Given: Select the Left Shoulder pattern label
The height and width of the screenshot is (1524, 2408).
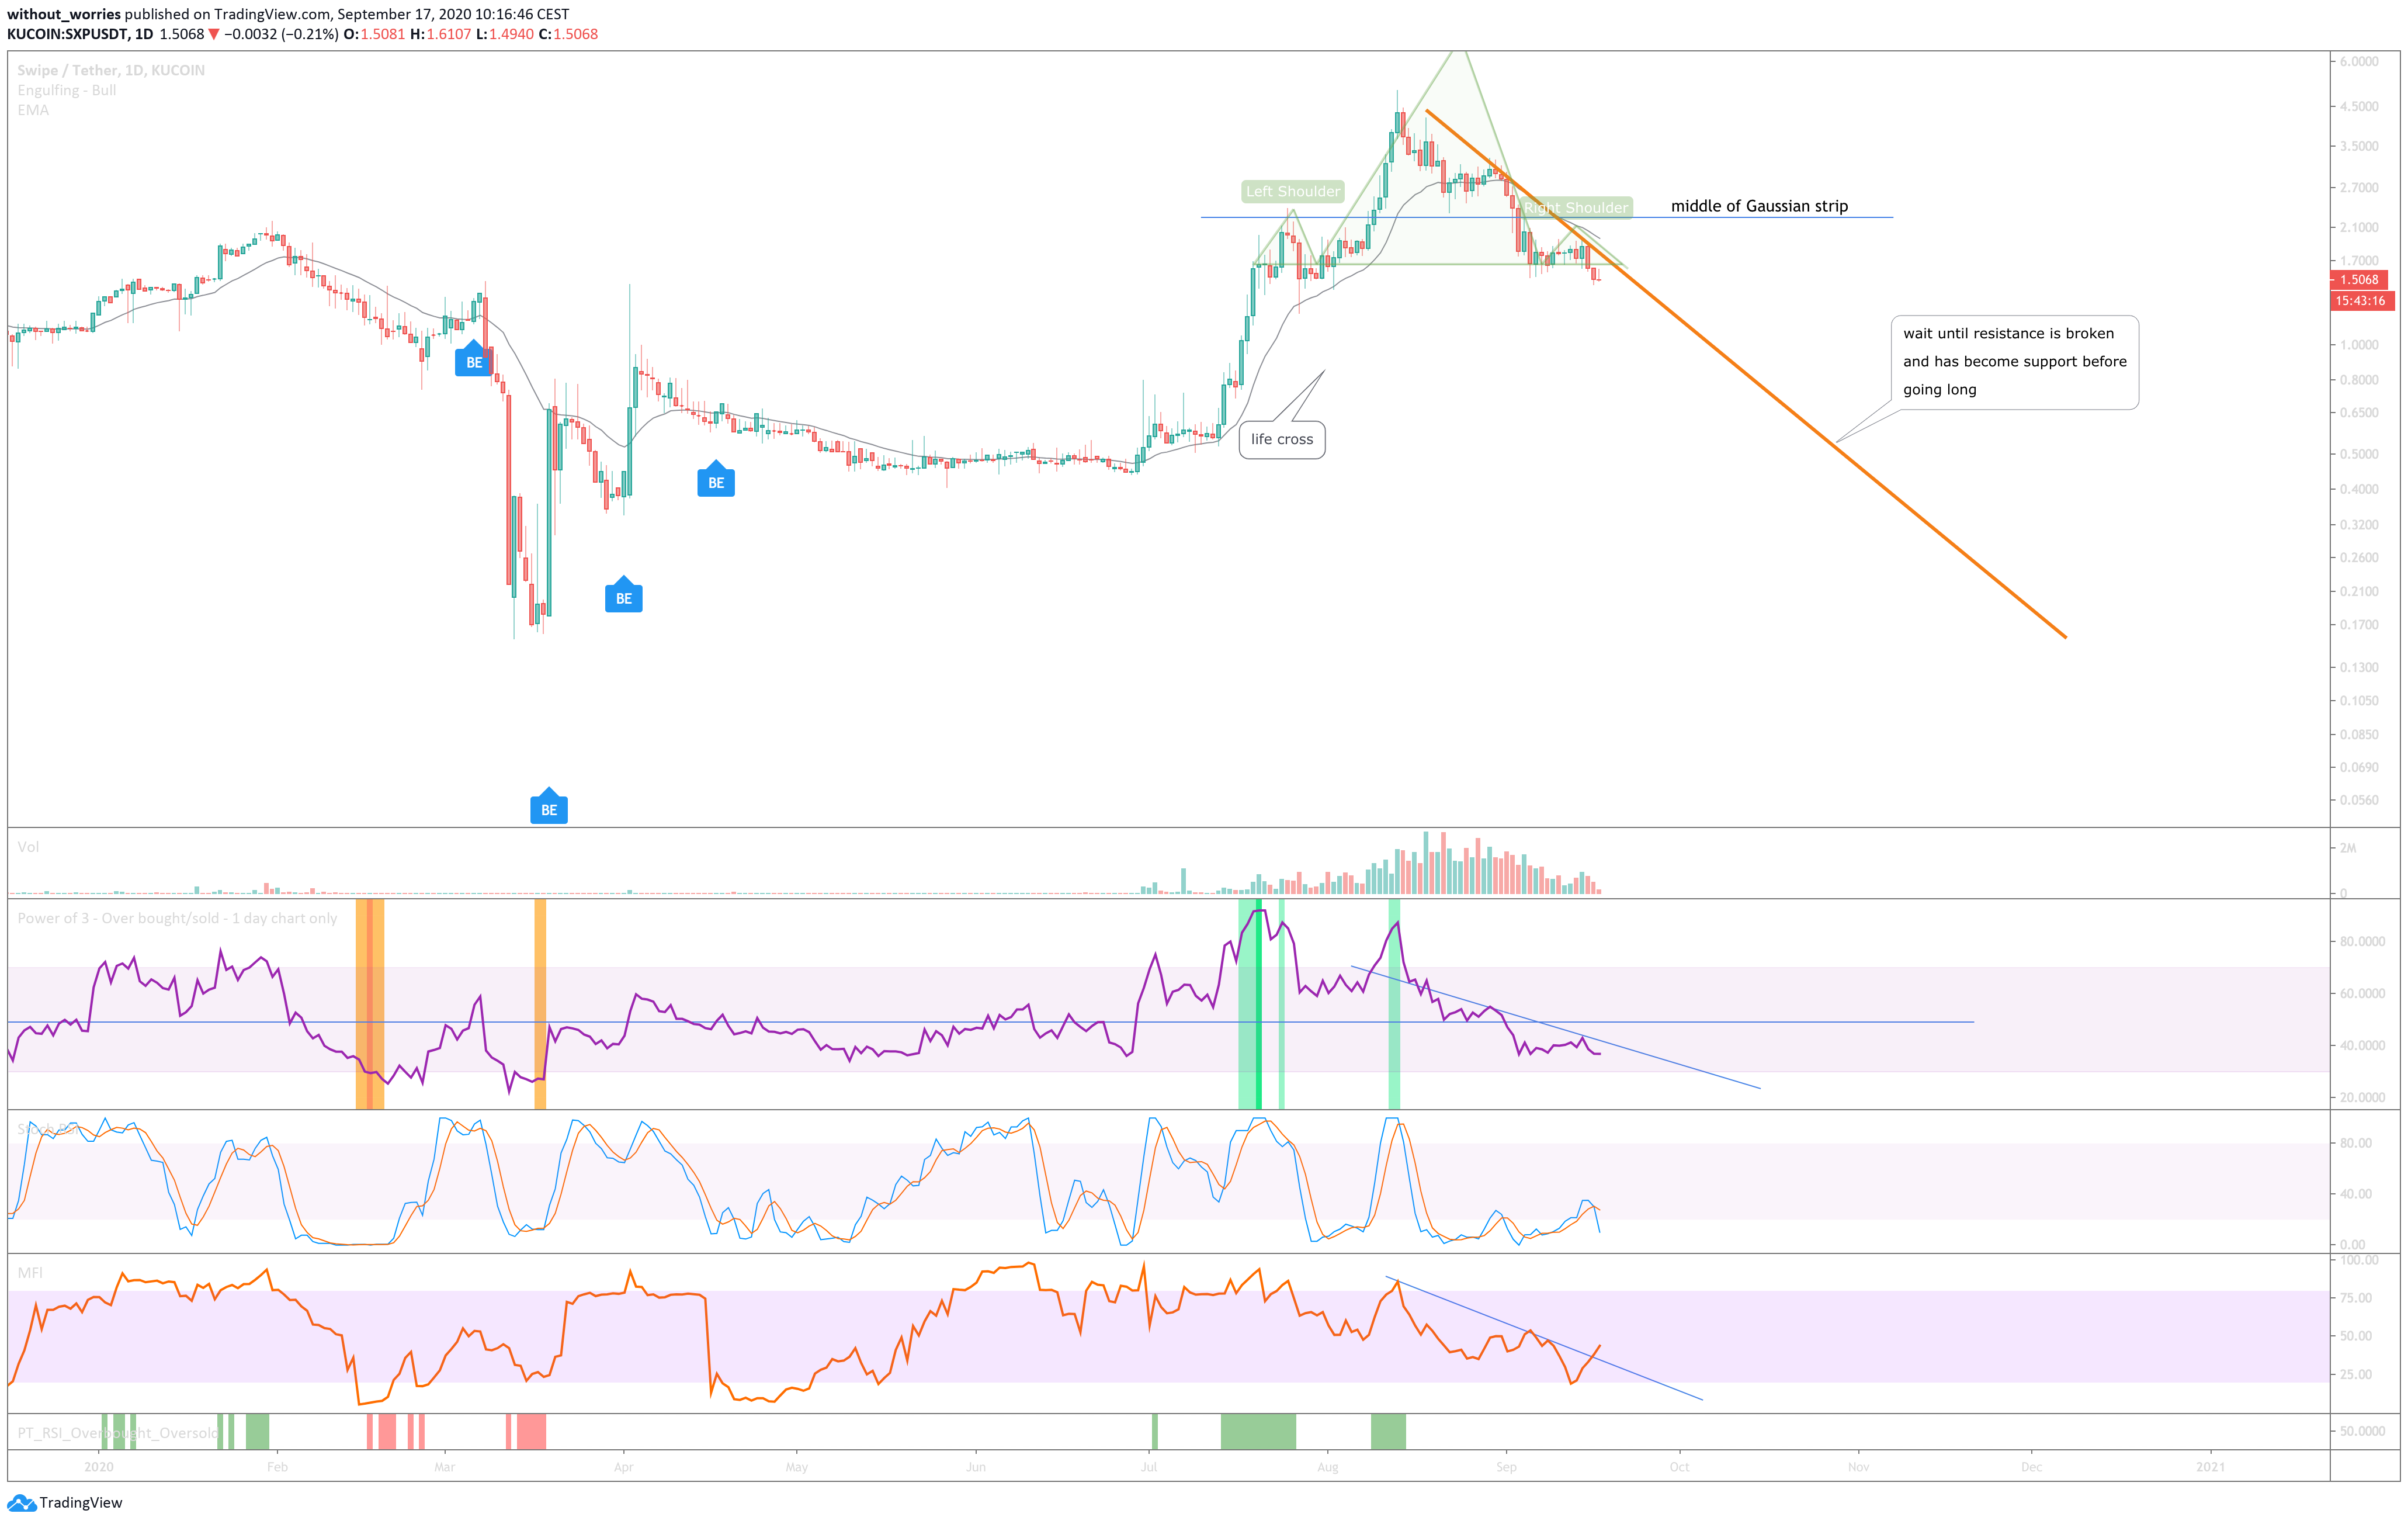Looking at the screenshot, I should click(x=1293, y=191).
